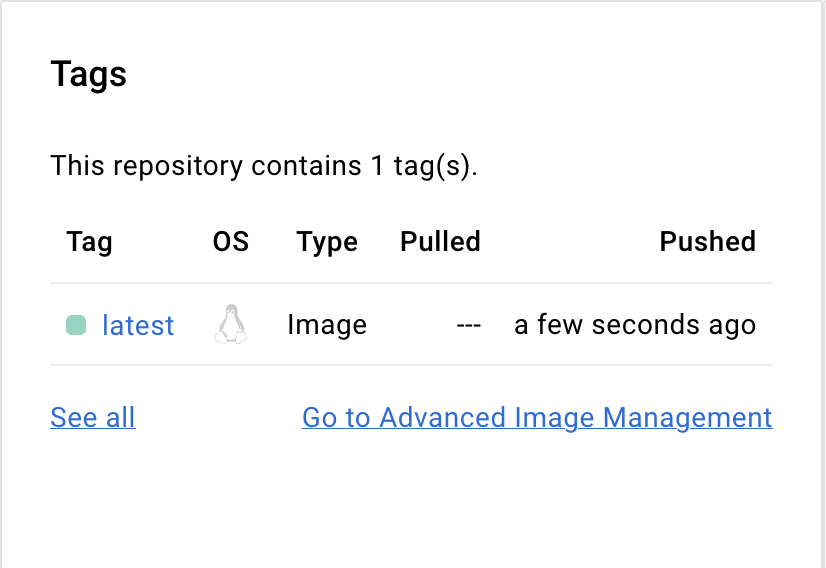
Task: Click the word repository in description
Action: 178,166
